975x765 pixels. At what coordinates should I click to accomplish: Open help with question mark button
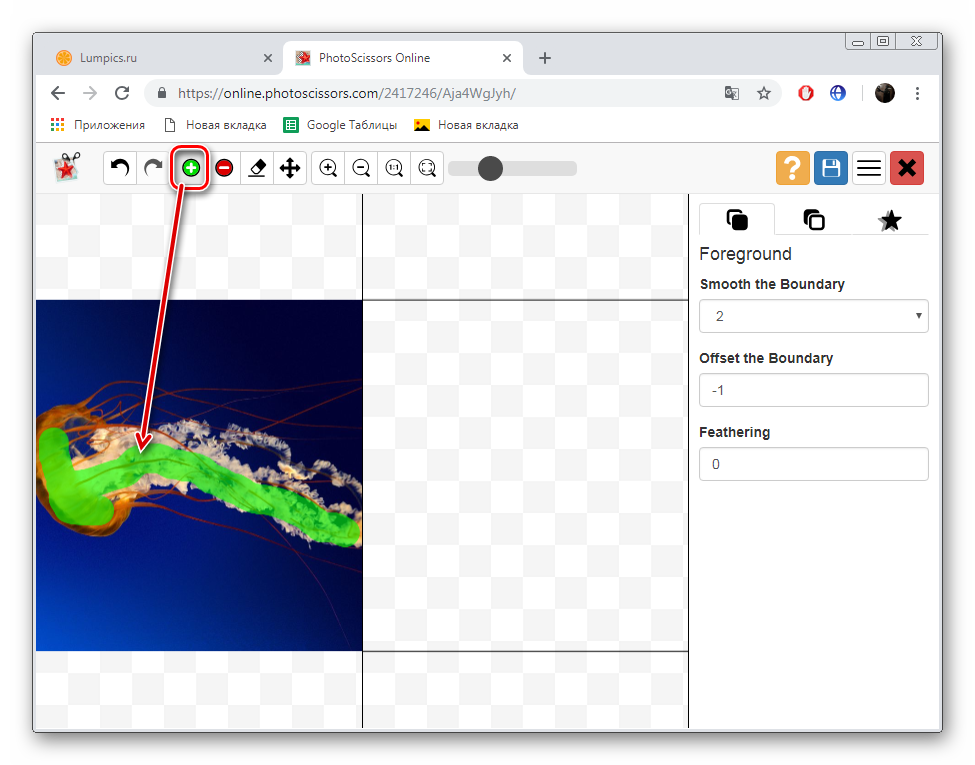792,168
